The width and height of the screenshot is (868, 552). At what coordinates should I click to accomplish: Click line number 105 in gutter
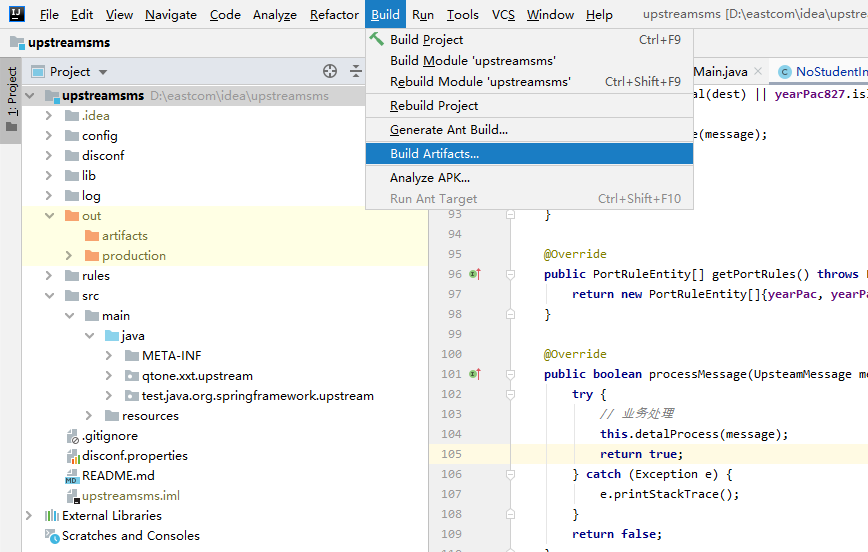[x=451, y=454]
